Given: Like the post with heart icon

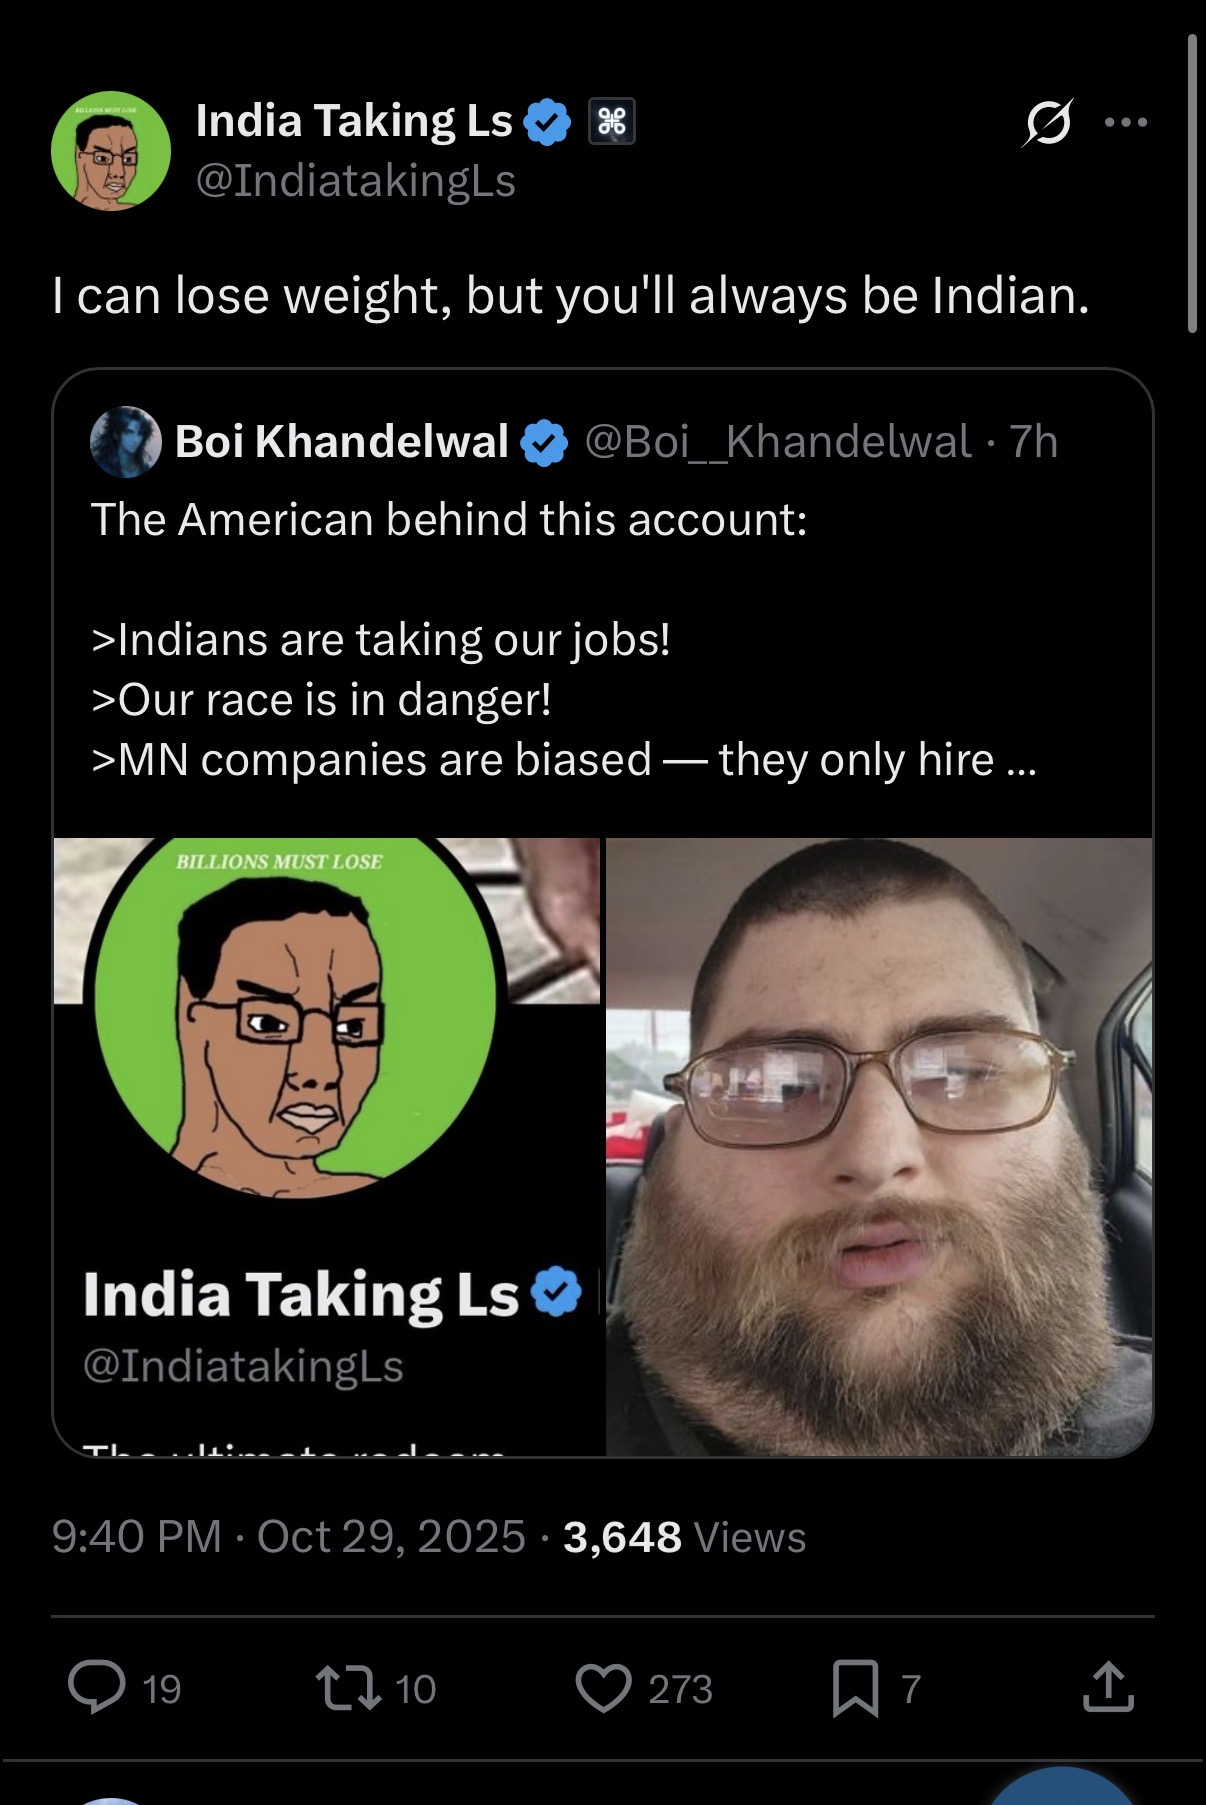Looking at the screenshot, I should pyautogui.click(x=604, y=1688).
